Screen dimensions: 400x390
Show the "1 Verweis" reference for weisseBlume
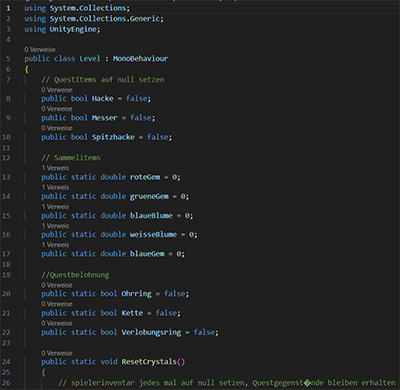click(x=55, y=226)
